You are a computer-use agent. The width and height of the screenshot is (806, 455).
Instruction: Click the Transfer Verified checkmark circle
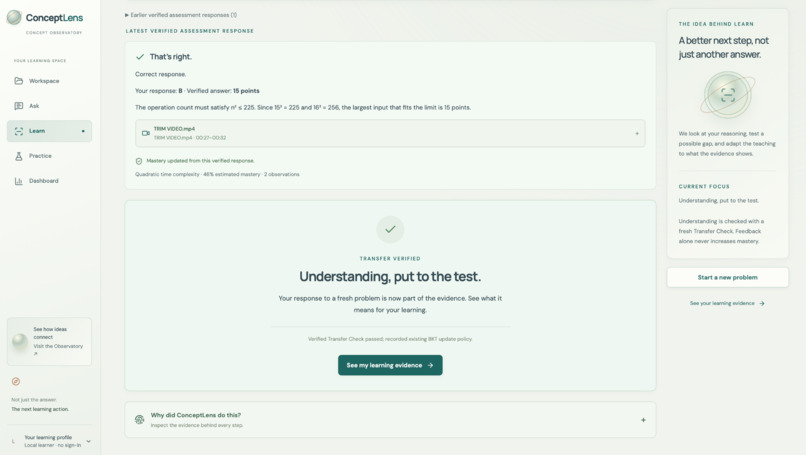[390, 229]
